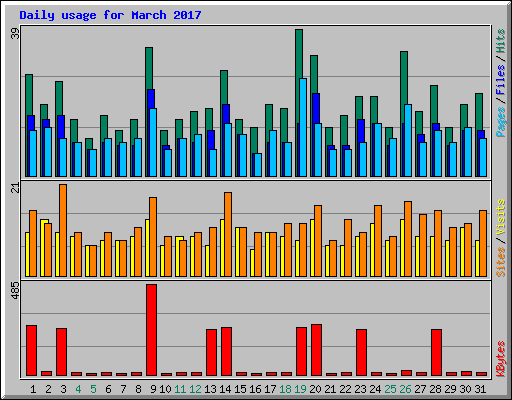
Task: Click day 9 on the x-axis
Action: pyautogui.click(x=153, y=389)
